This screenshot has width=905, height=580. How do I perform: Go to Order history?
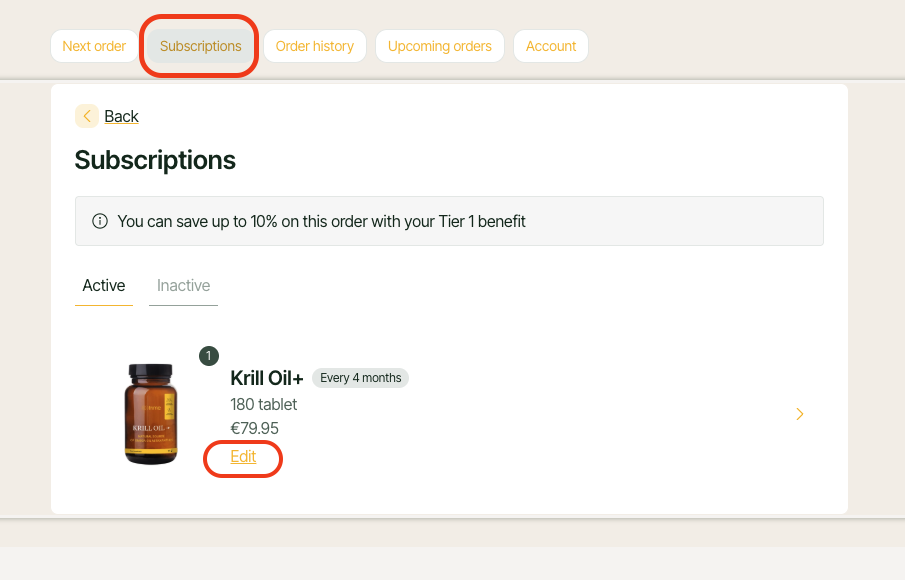click(x=315, y=46)
